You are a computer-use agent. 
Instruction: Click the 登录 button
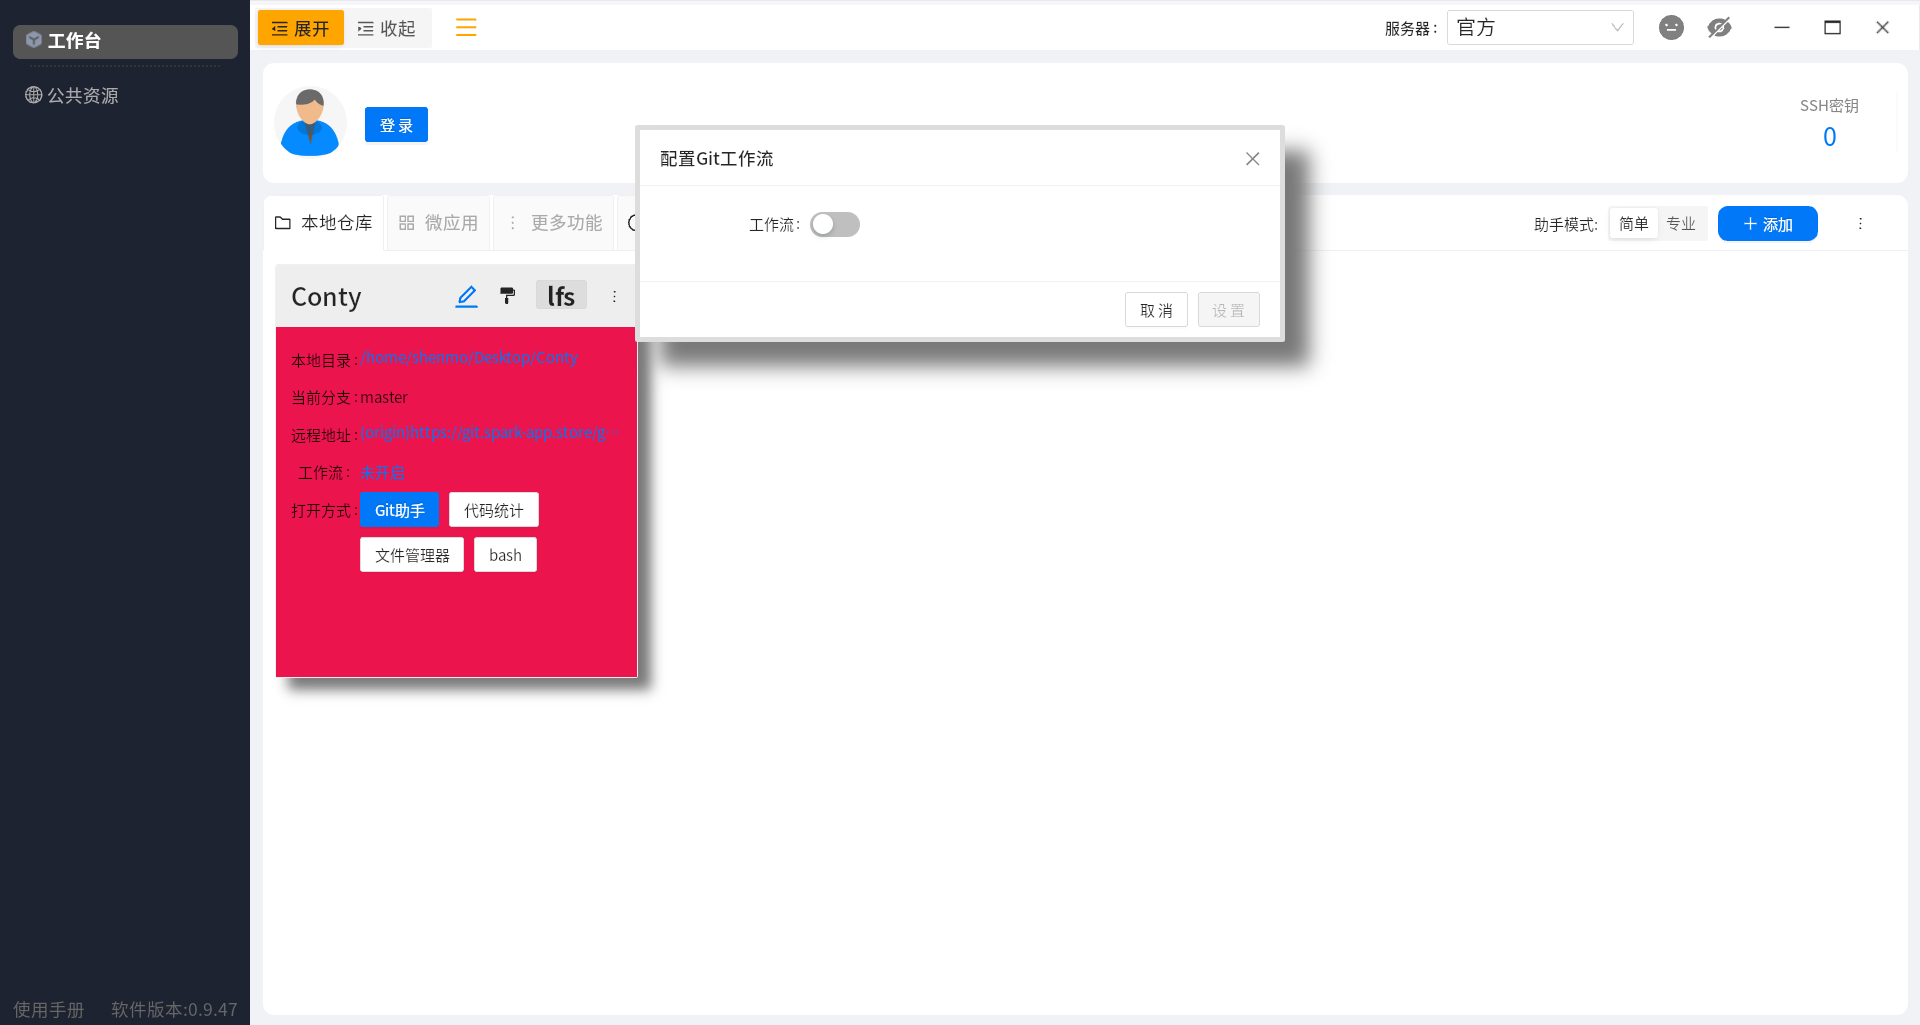(396, 125)
